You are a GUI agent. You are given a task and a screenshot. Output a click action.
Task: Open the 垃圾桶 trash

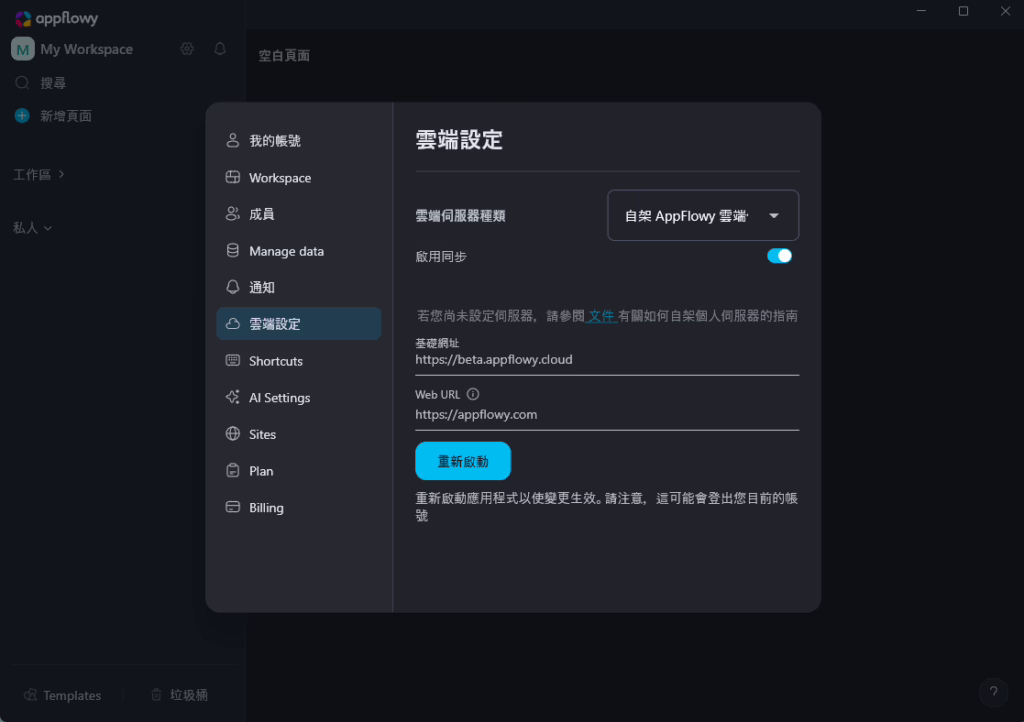(x=180, y=695)
